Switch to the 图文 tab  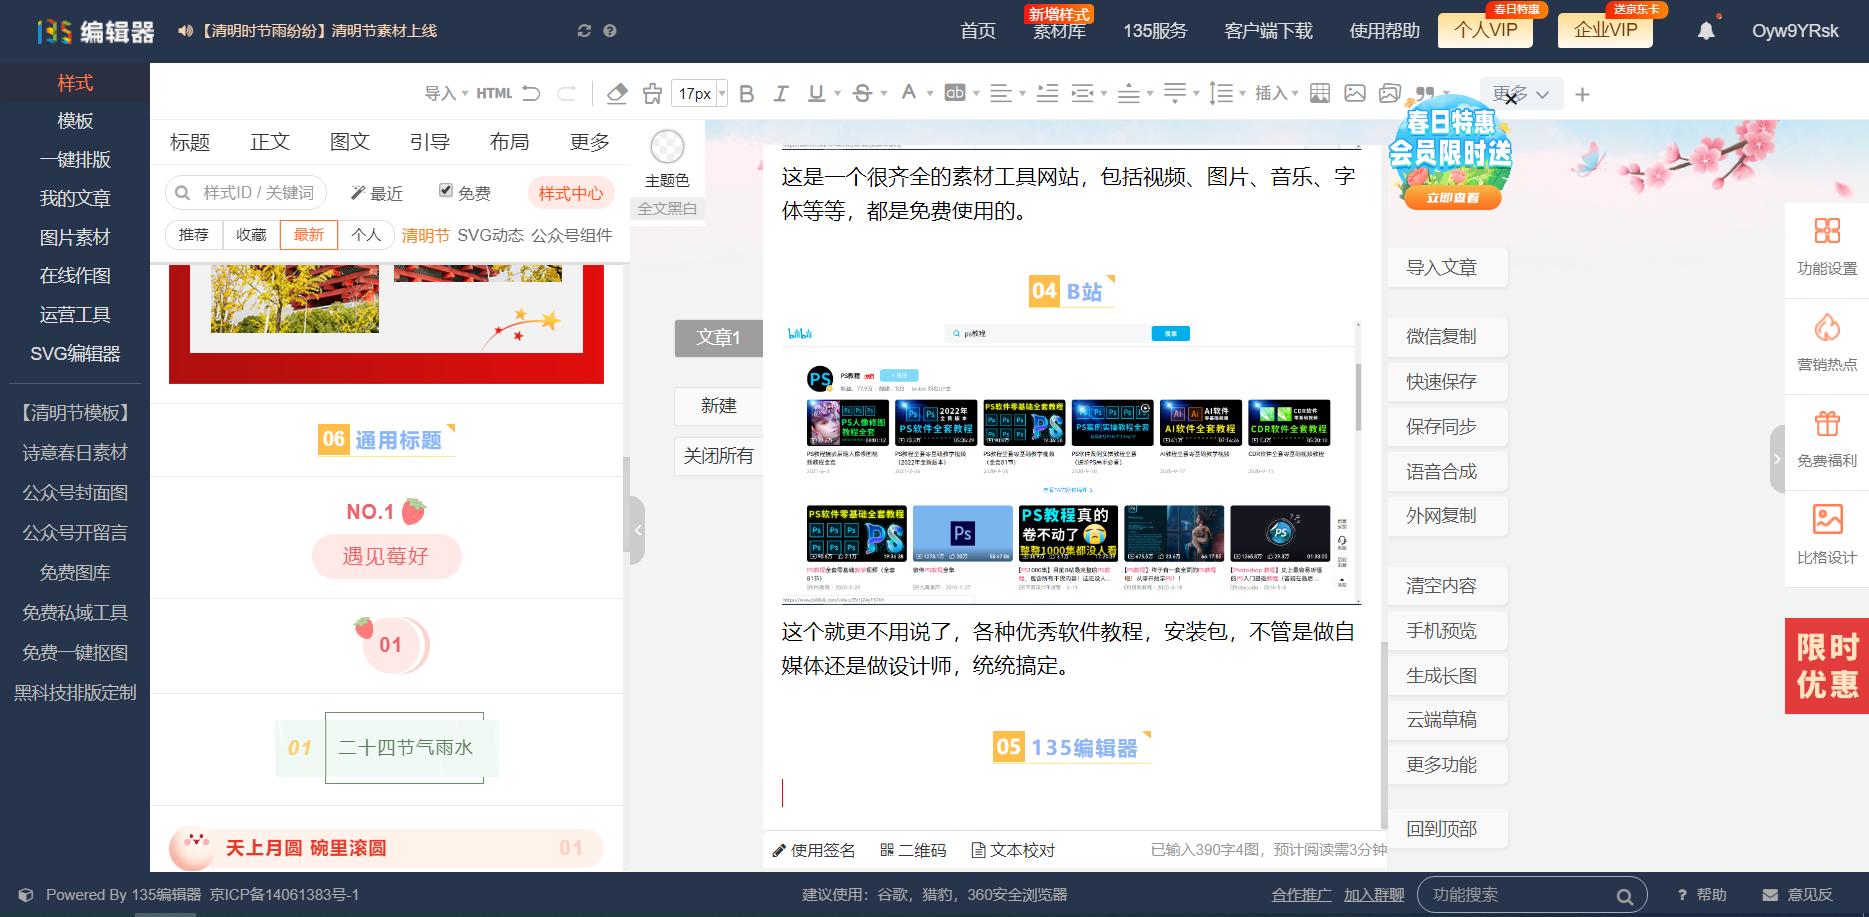(348, 141)
